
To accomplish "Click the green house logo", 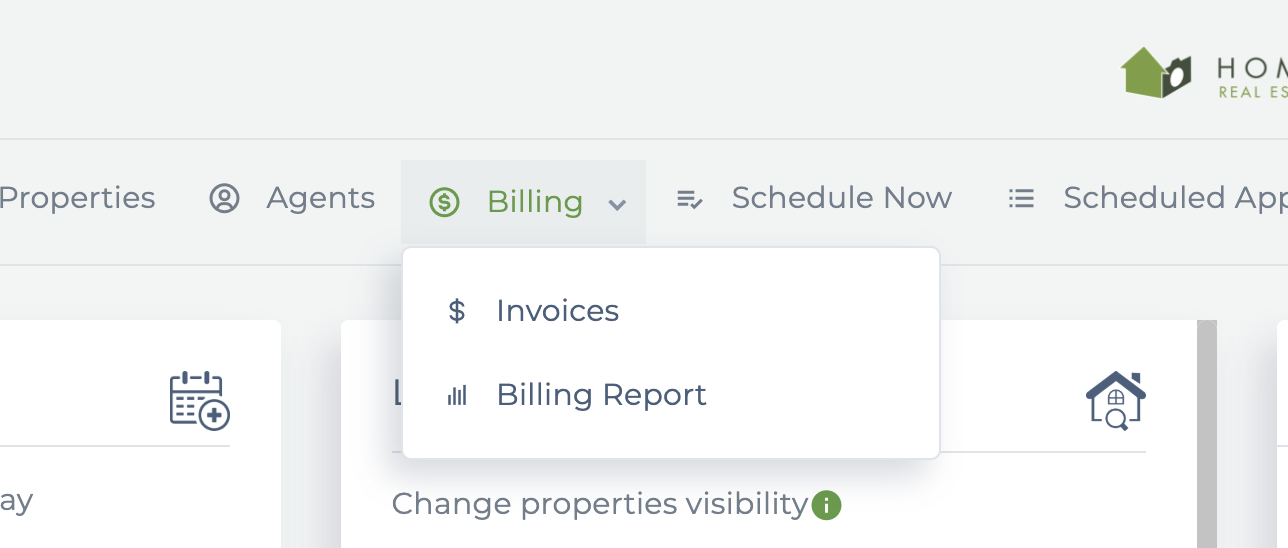I will (x=1157, y=74).
